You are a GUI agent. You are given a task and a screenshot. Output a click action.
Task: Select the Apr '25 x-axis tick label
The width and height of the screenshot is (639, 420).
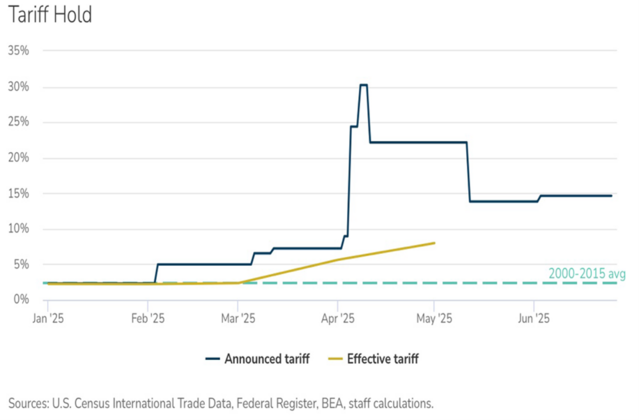(338, 320)
